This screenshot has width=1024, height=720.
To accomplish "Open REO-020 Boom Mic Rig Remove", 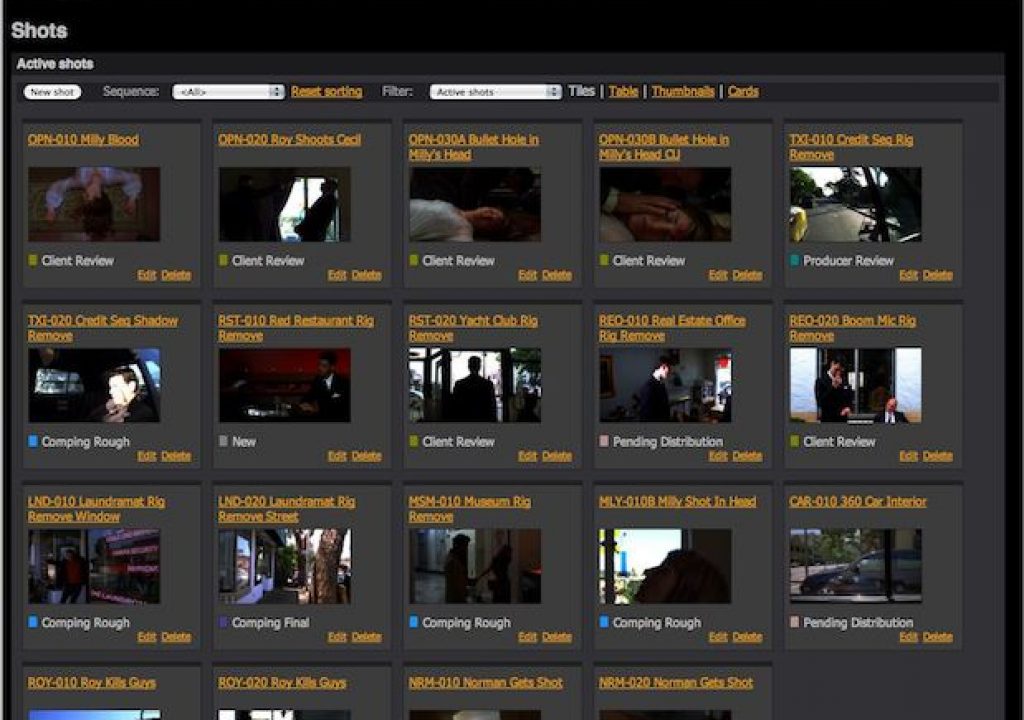I will pos(852,328).
